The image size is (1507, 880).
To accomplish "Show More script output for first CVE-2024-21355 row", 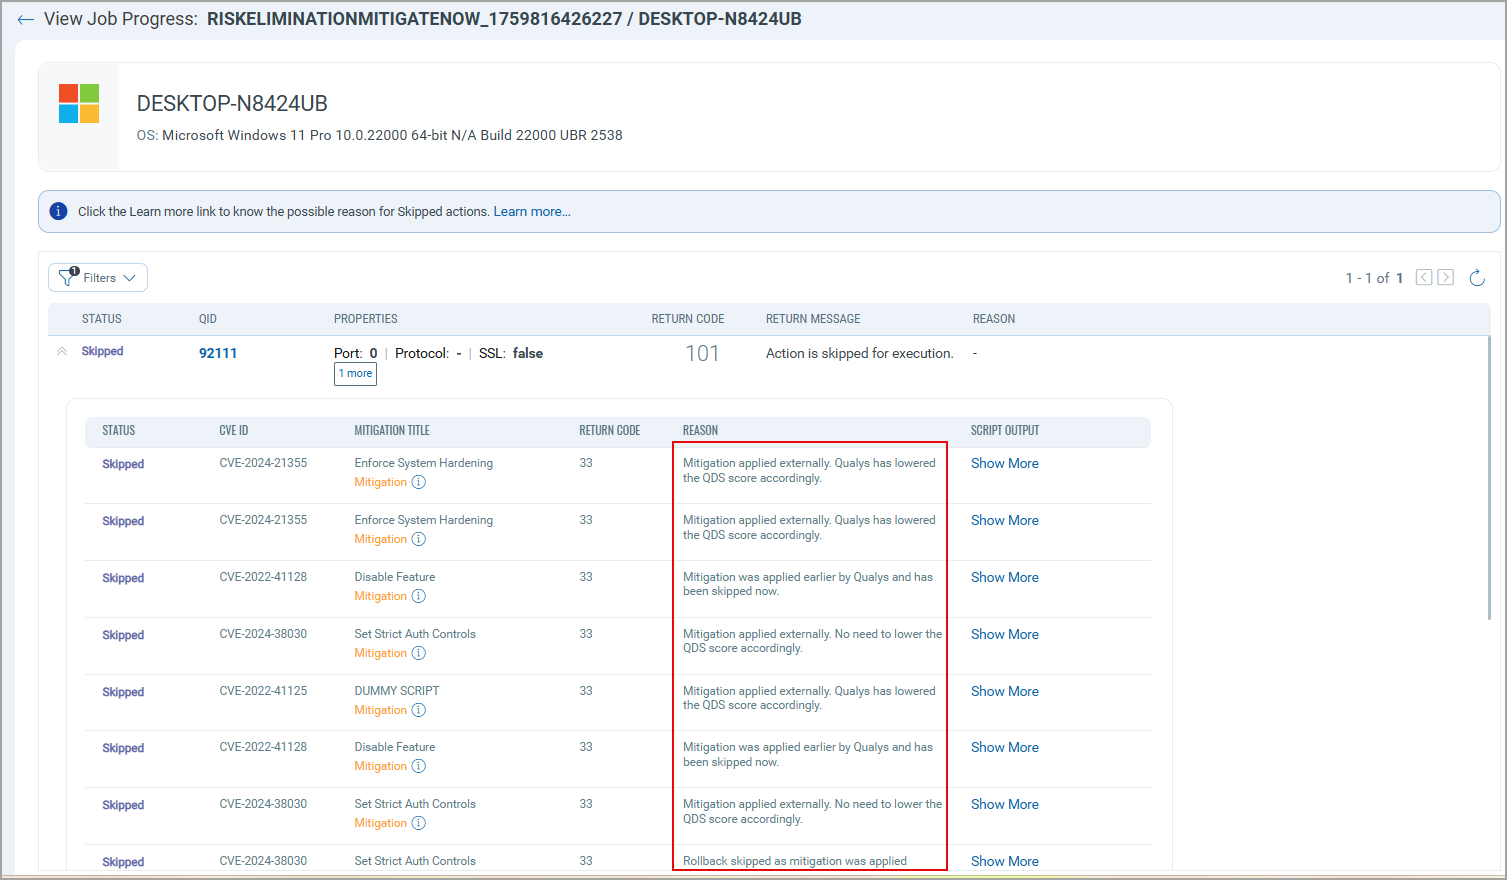I will (x=1004, y=463).
